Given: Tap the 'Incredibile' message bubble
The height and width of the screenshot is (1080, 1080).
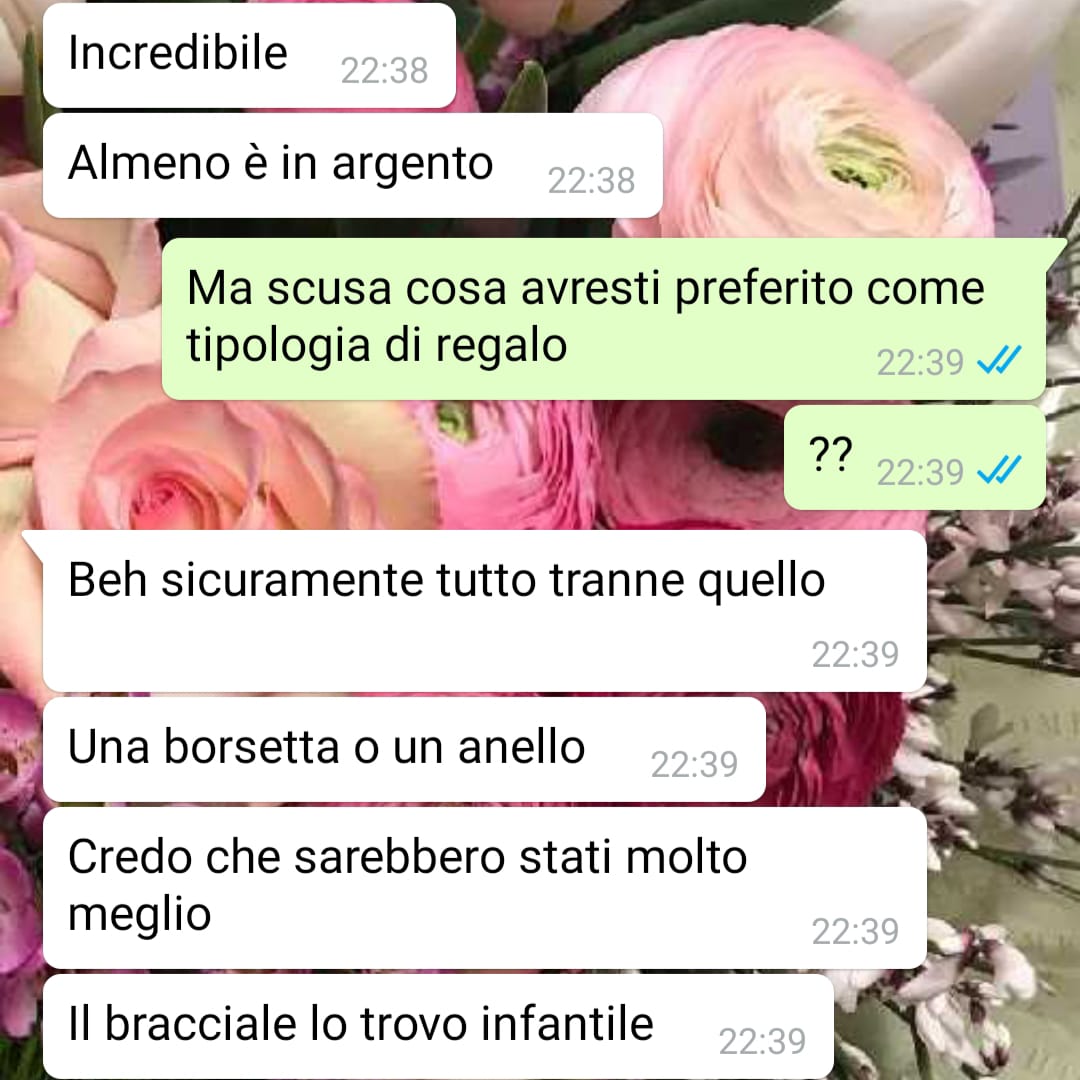Looking at the screenshot, I should pyautogui.click(x=249, y=55).
